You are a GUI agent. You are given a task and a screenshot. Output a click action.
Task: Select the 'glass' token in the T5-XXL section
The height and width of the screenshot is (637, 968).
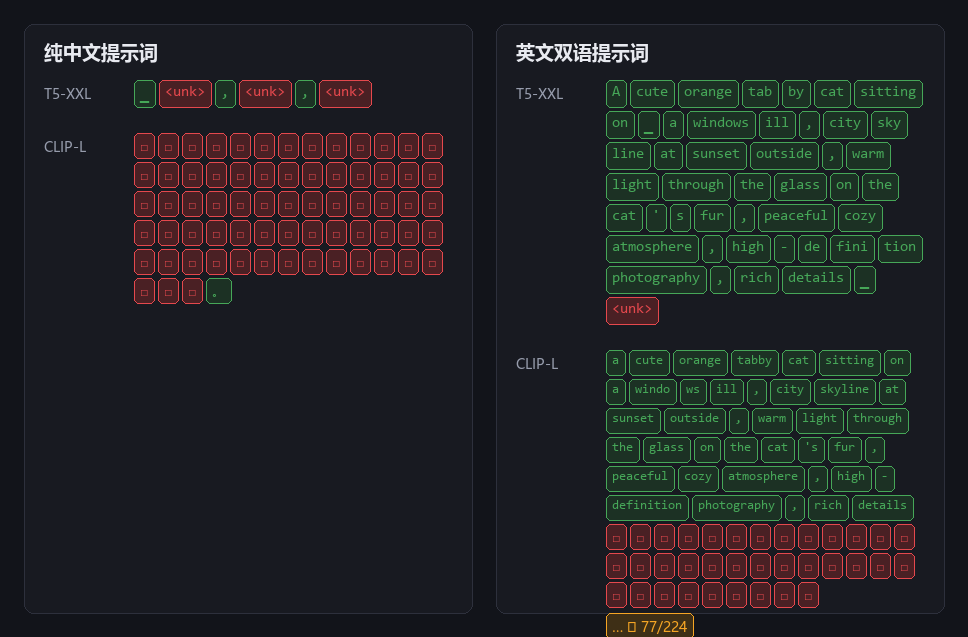pyautogui.click(x=800, y=186)
